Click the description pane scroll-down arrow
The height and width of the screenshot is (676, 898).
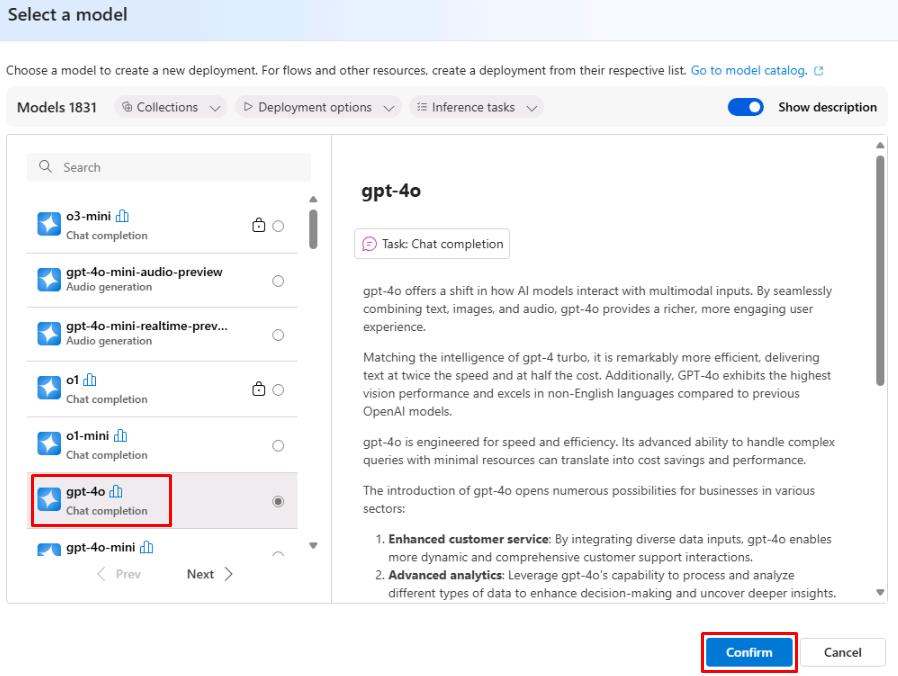click(x=880, y=592)
